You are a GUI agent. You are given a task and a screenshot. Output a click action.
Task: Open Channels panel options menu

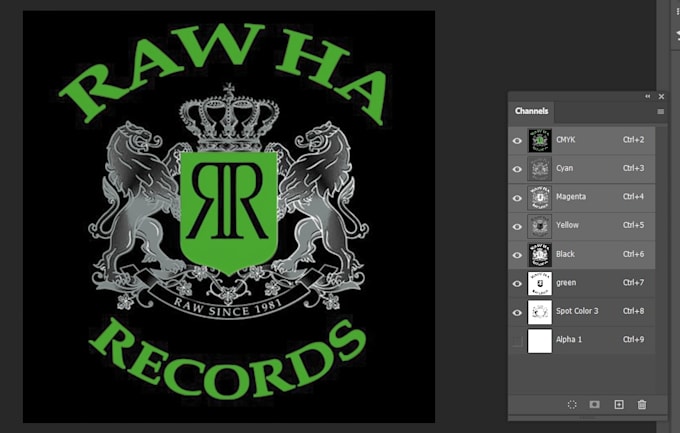click(660, 112)
